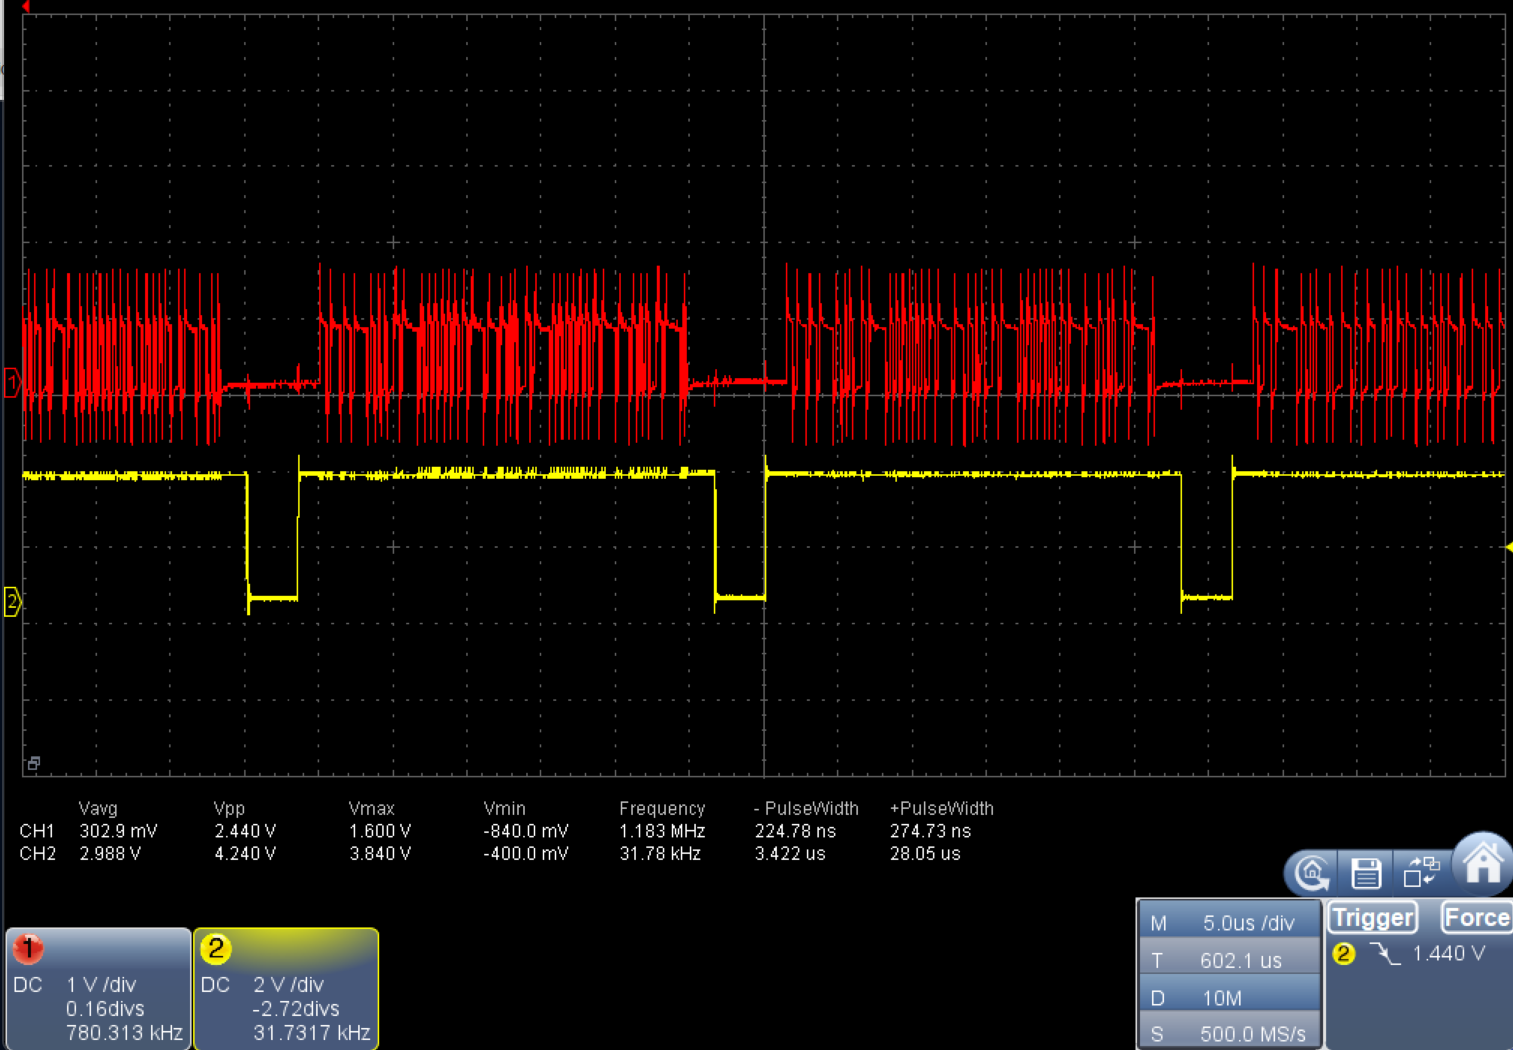
Task: Click CH2 Vmin value -400.0 mV
Action: pyautogui.click(x=526, y=854)
